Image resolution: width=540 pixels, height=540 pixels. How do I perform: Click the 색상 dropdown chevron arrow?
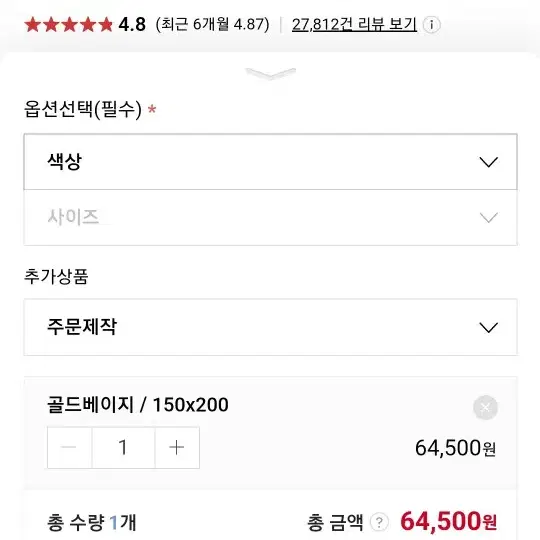point(489,162)
